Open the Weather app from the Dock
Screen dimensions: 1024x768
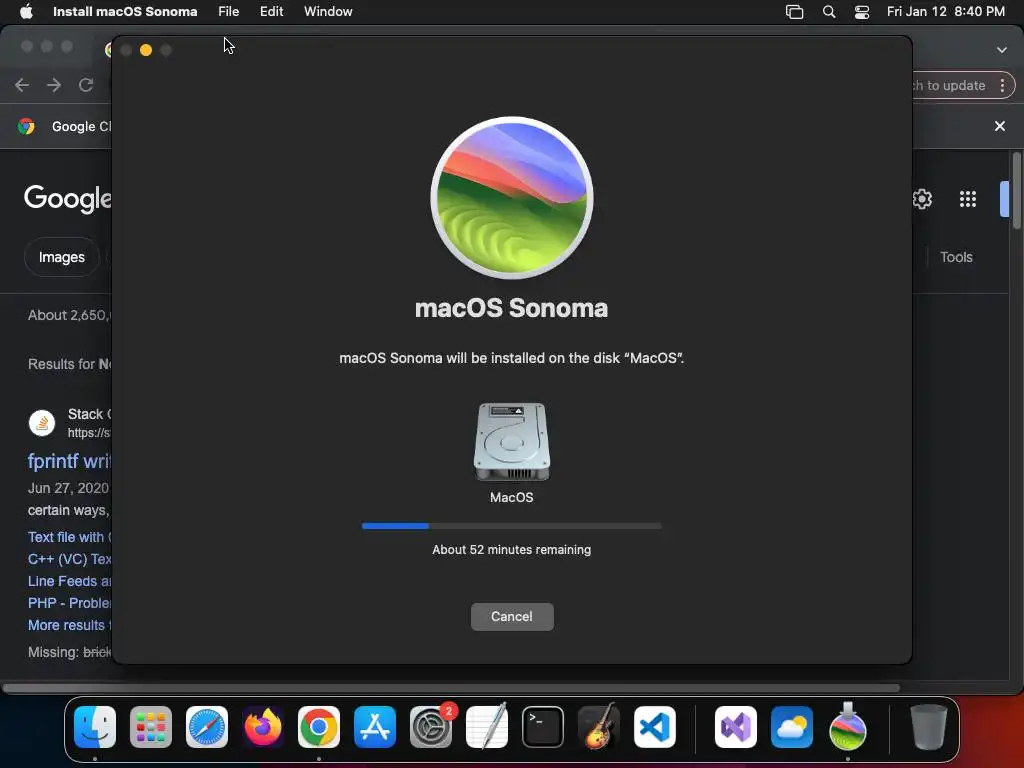pyautogui.click(x=792, y=727)
